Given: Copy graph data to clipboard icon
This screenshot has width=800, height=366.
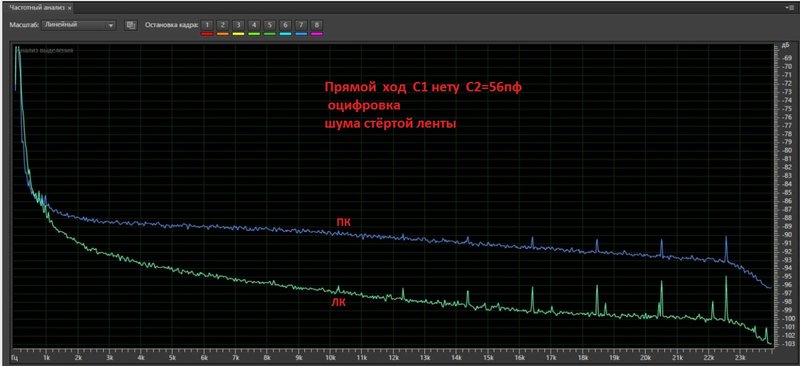Looking at the screenshot, I should (131, 25).
